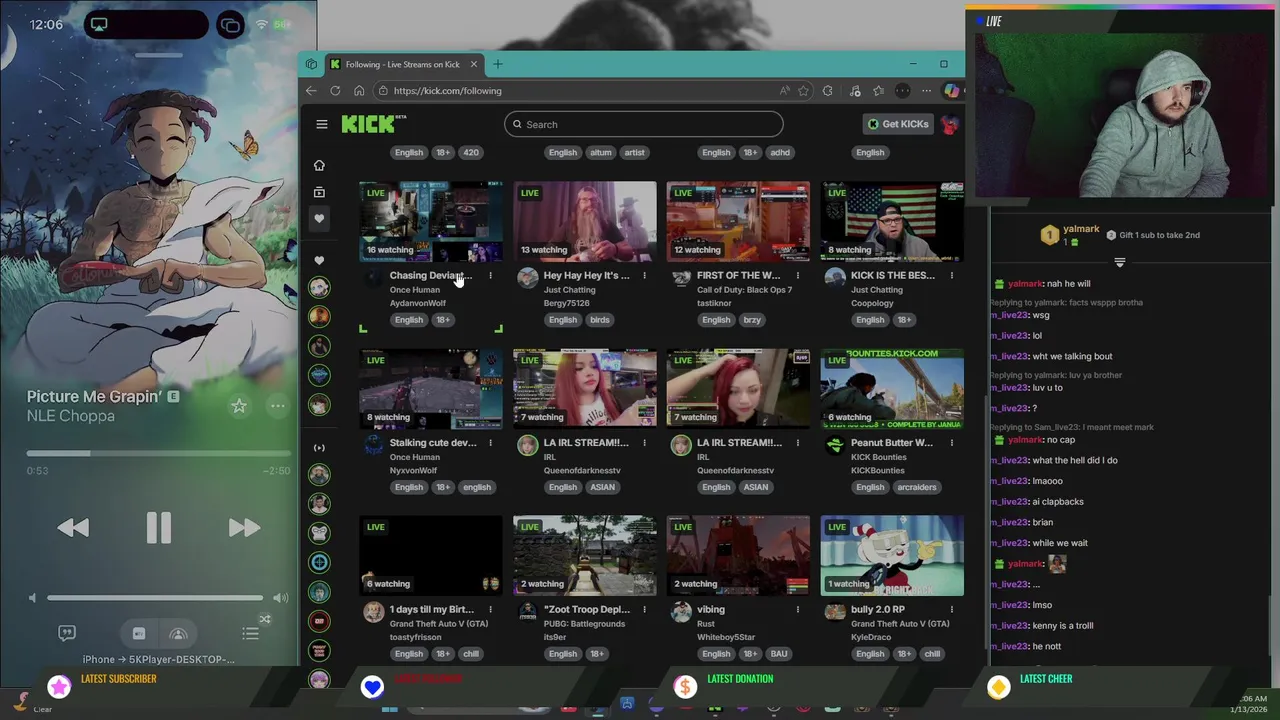Viewport: 1280px width, 720px height.
Task: Open options menu for FIRST OF THE W stream
Action: coord(798,275)
